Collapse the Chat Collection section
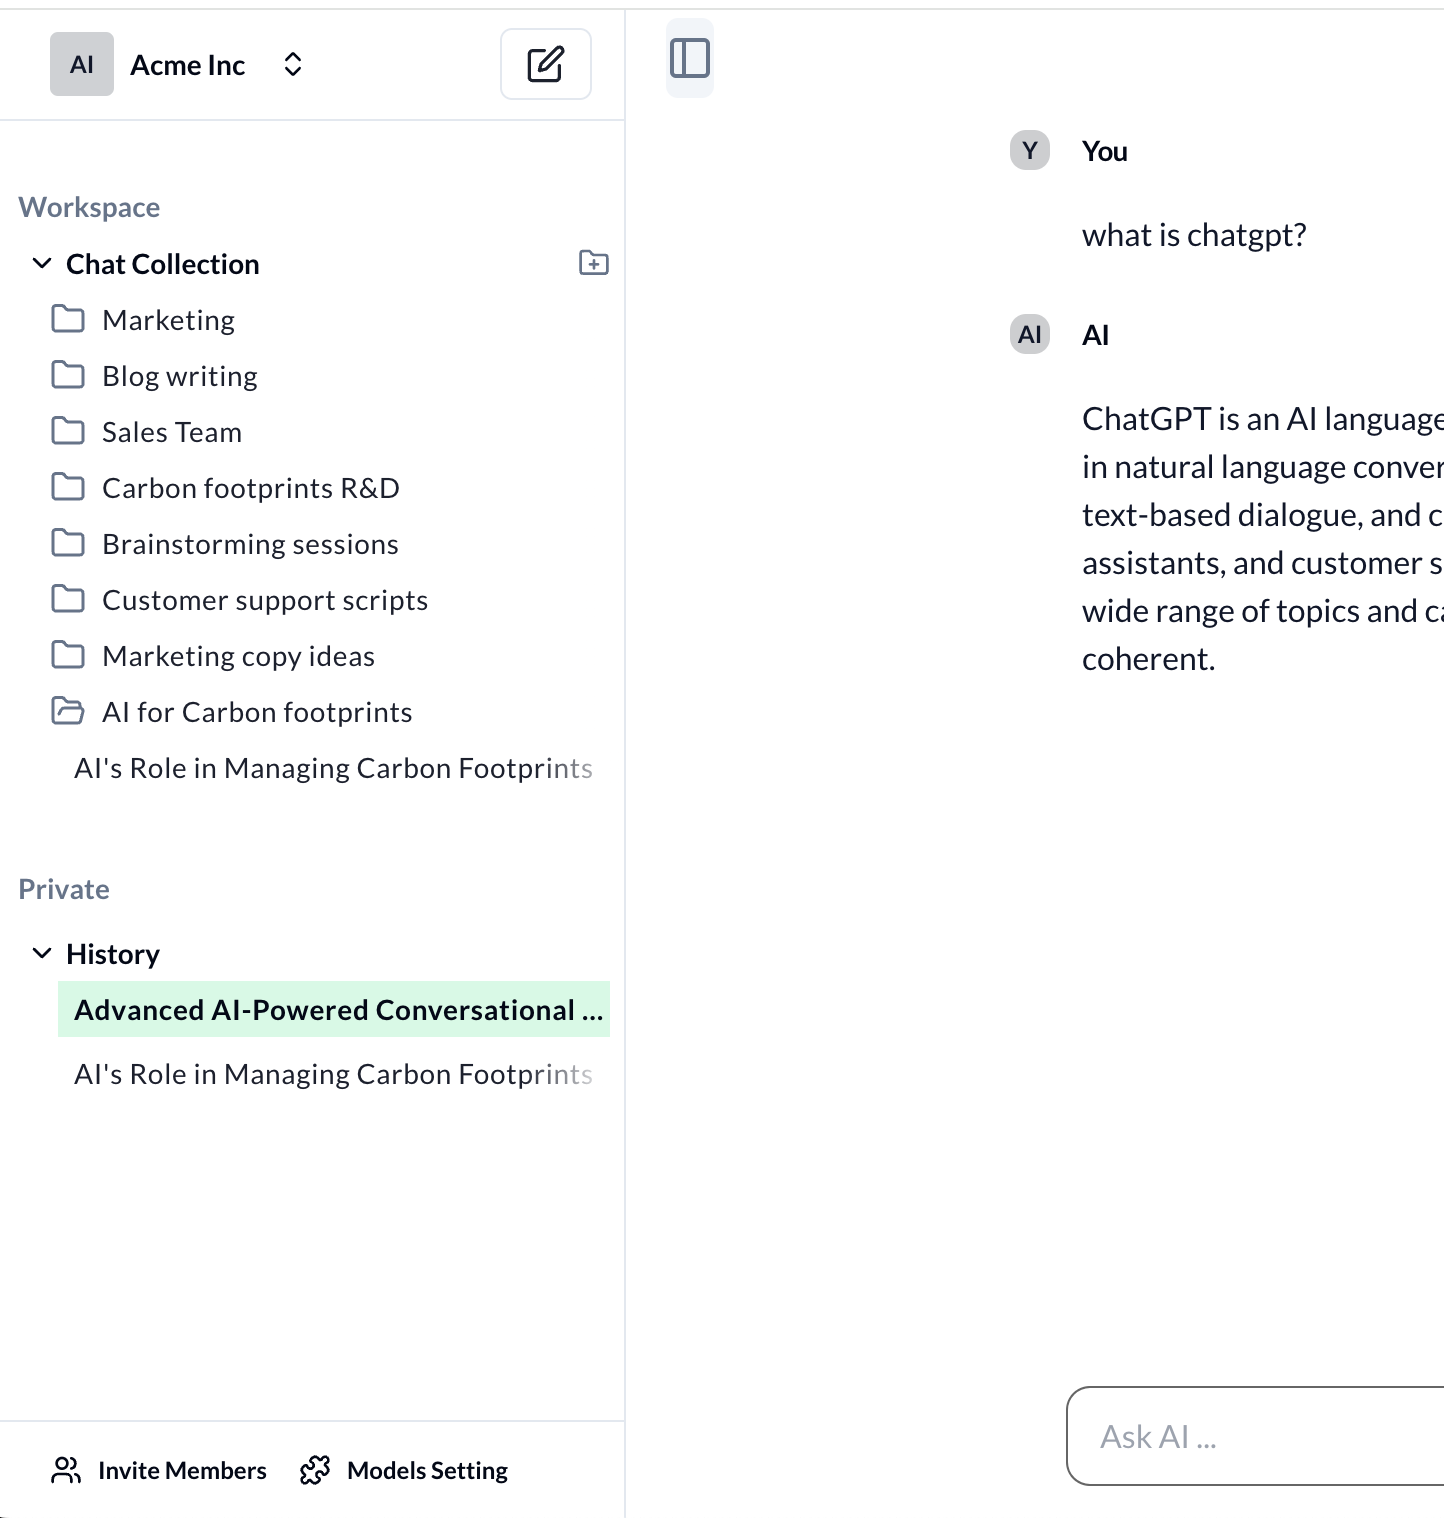The width and height of the screenshot is (1444, 1518). coord(42,263)
